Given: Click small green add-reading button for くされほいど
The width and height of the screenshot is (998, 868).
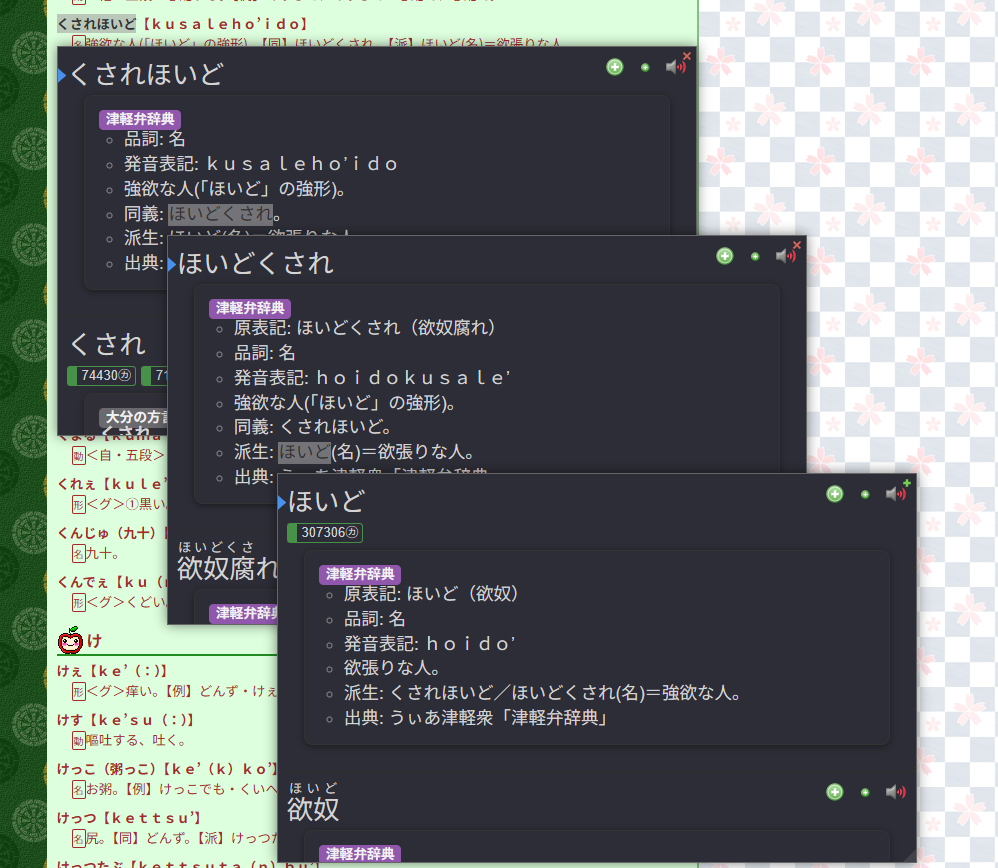Looking at the screenshot, I should click(x=645, y=67).
